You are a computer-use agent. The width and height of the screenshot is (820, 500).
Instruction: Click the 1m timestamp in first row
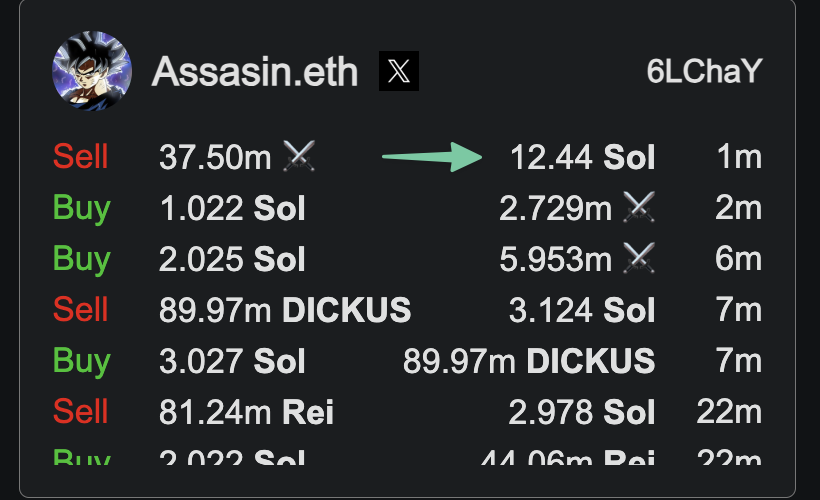pos(739,156)
